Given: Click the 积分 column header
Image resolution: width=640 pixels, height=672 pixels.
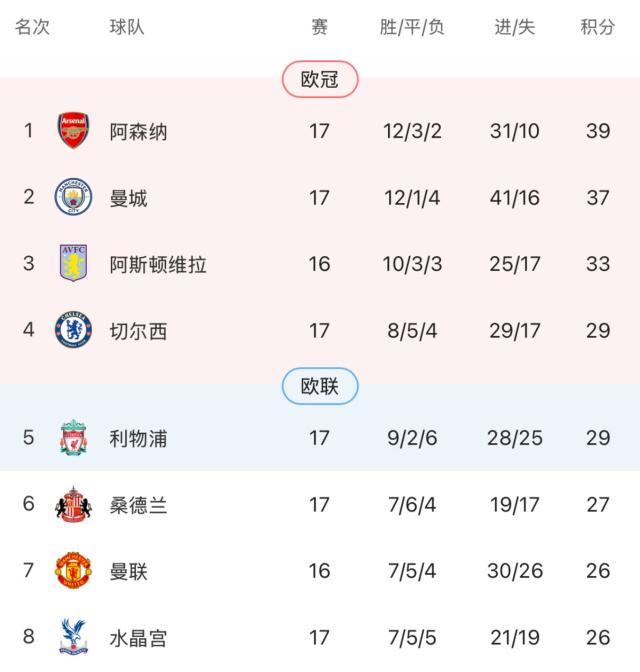Looking at the screenshot, I should 597,27.
